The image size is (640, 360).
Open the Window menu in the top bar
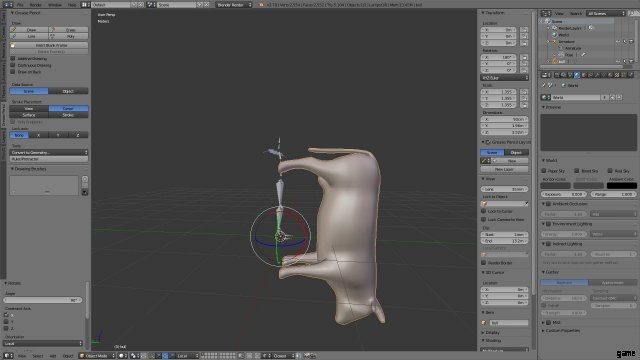[55, 5]
